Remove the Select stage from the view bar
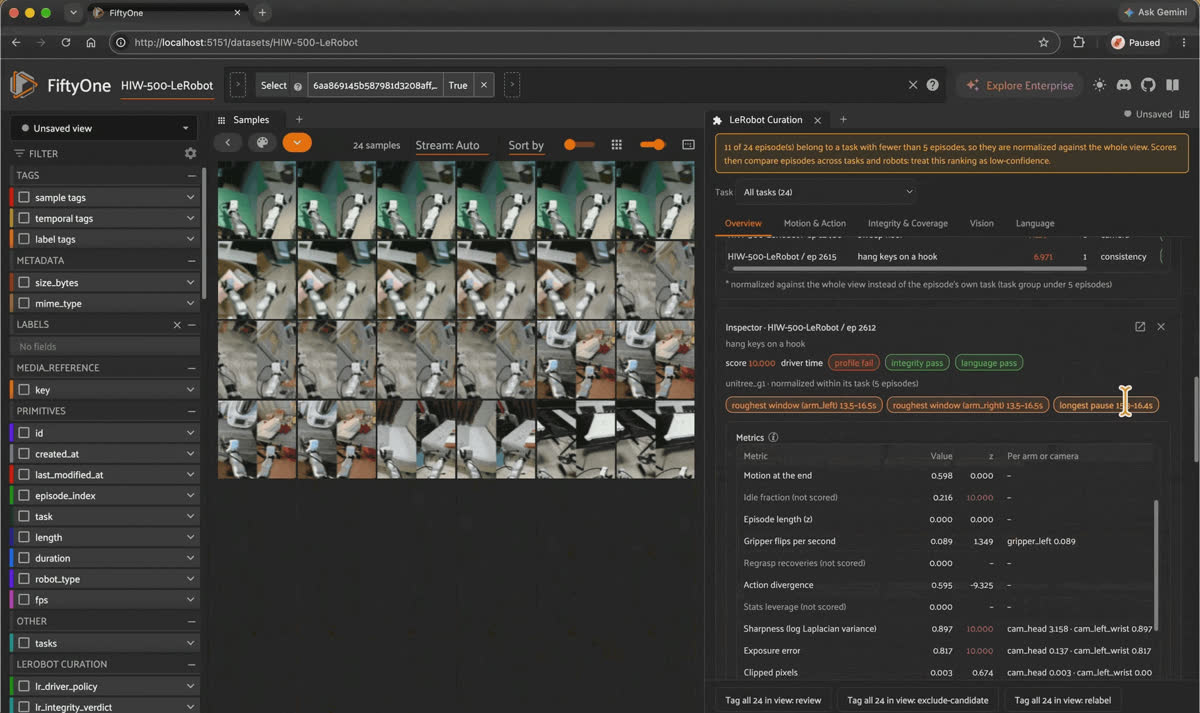Image resolution: width=1200 pixels, height=713 pixels. [484, 85]
